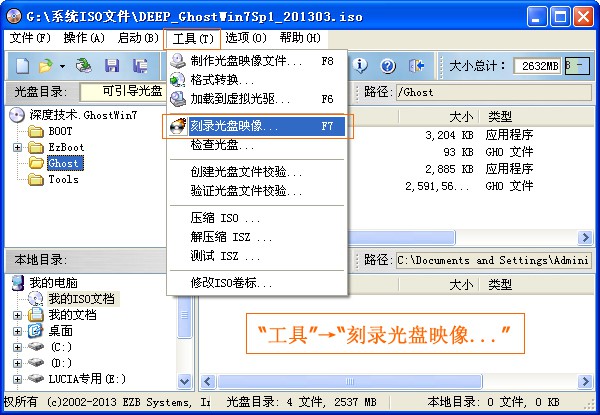Open dropdown arrow beside Open file icon
The width and height of the screenshot is (600, 415).
pyautogui.click(x=62, y=66)
